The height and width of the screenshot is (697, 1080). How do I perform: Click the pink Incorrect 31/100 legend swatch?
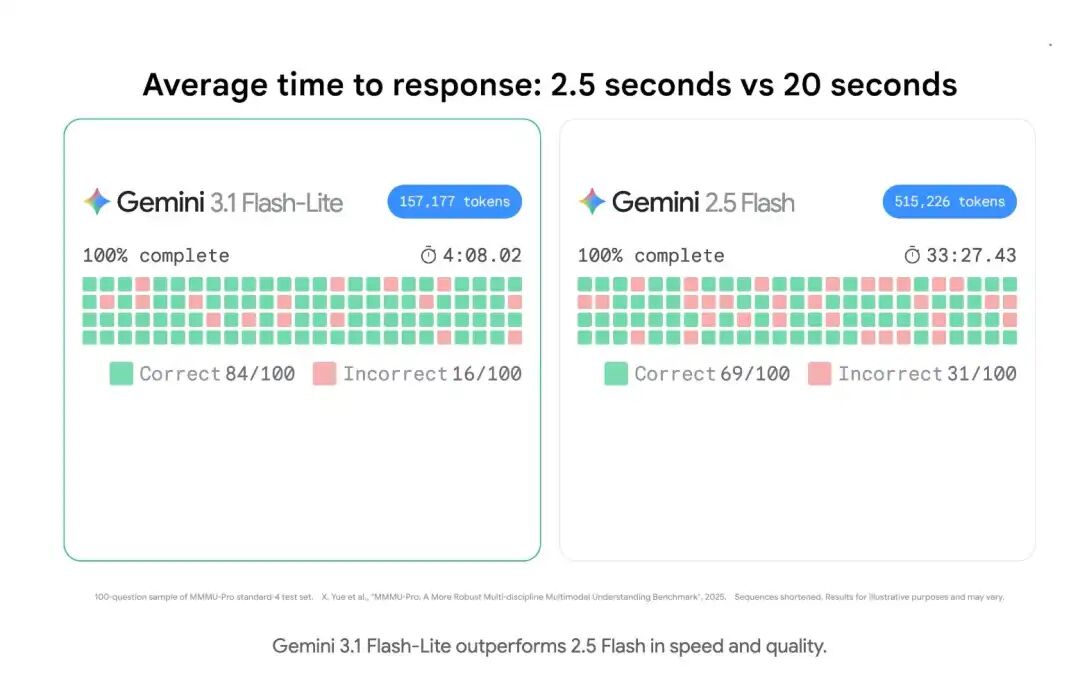click(x=820, y=373)
